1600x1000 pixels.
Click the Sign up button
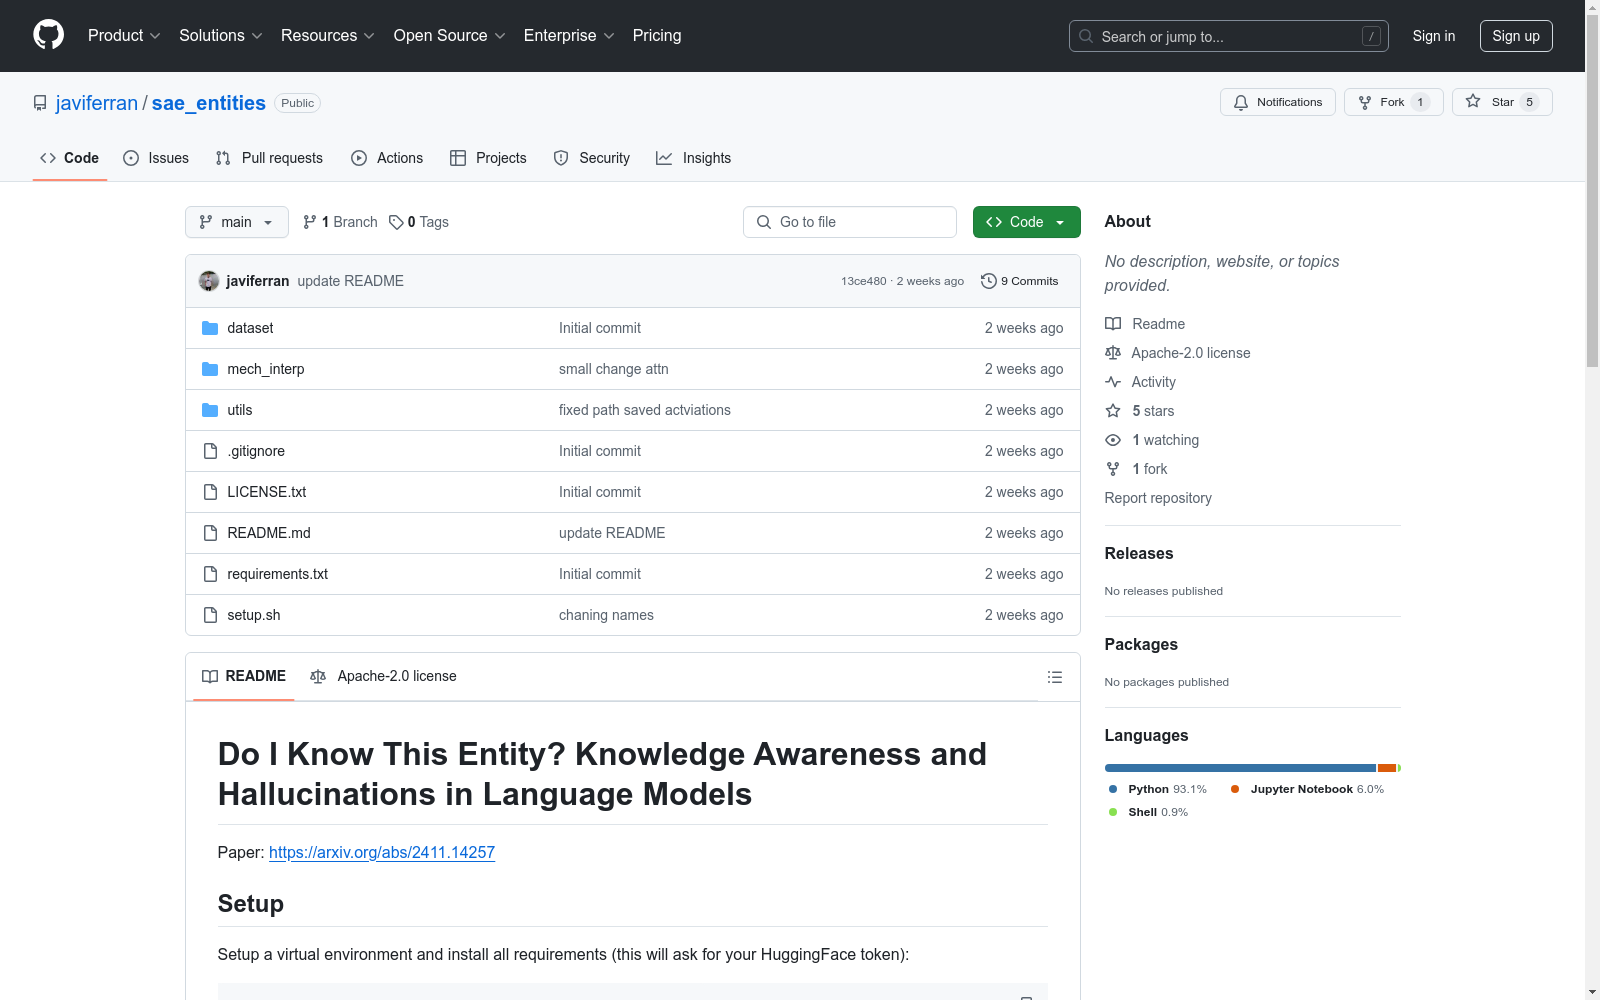click(x=1516, y=36)
